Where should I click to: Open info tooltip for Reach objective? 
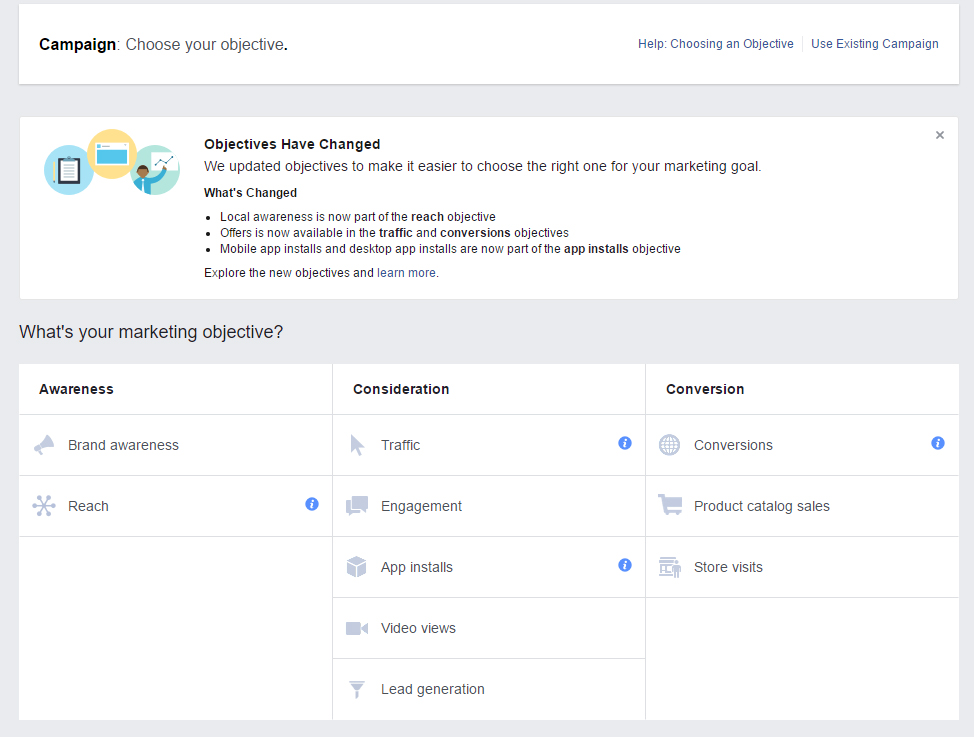(x=312, y=504)
